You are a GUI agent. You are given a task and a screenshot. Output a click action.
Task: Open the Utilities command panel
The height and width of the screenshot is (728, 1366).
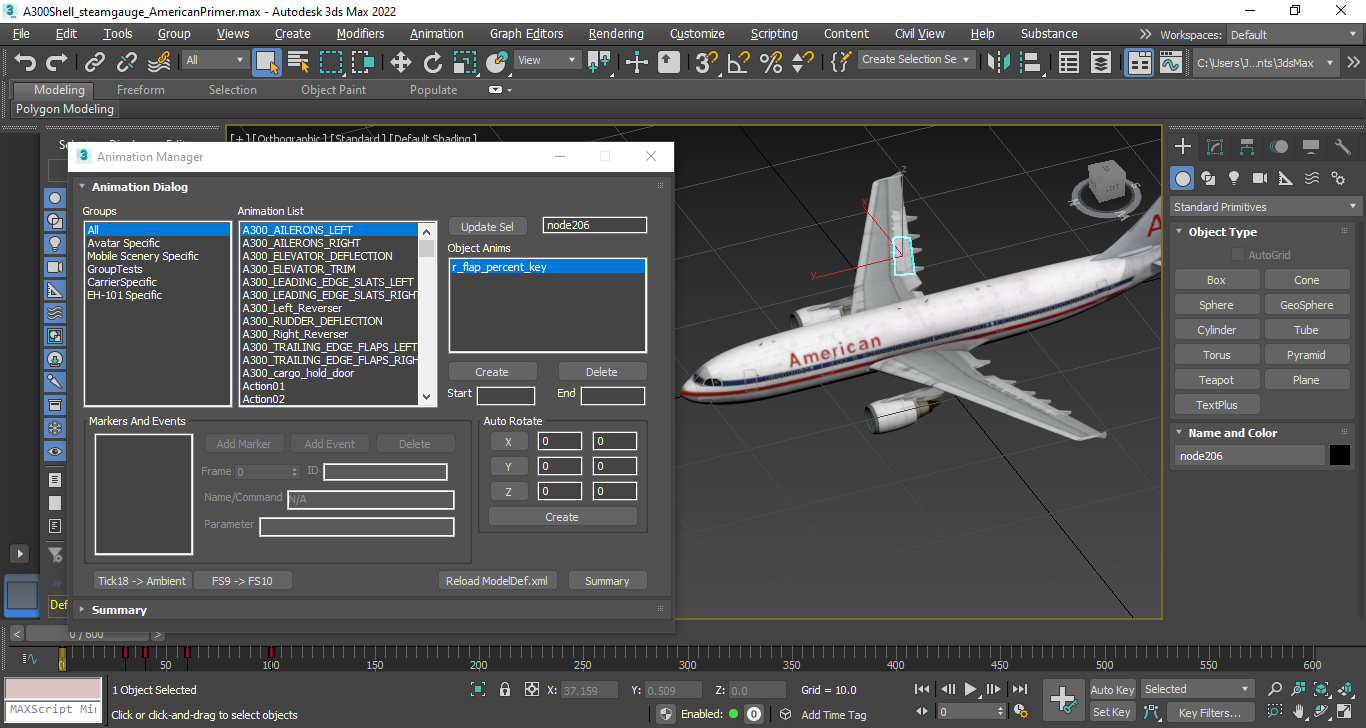pos(1343,147)
